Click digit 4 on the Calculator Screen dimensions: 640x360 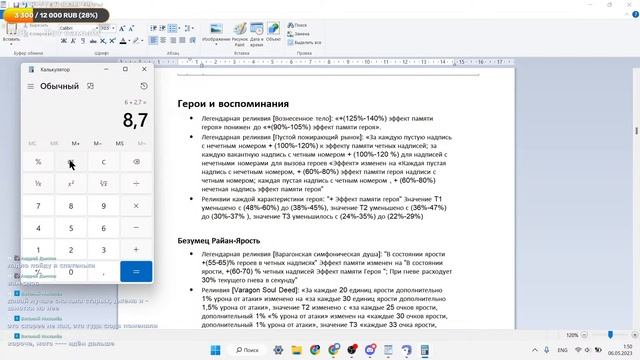click(x=38, y=227)
